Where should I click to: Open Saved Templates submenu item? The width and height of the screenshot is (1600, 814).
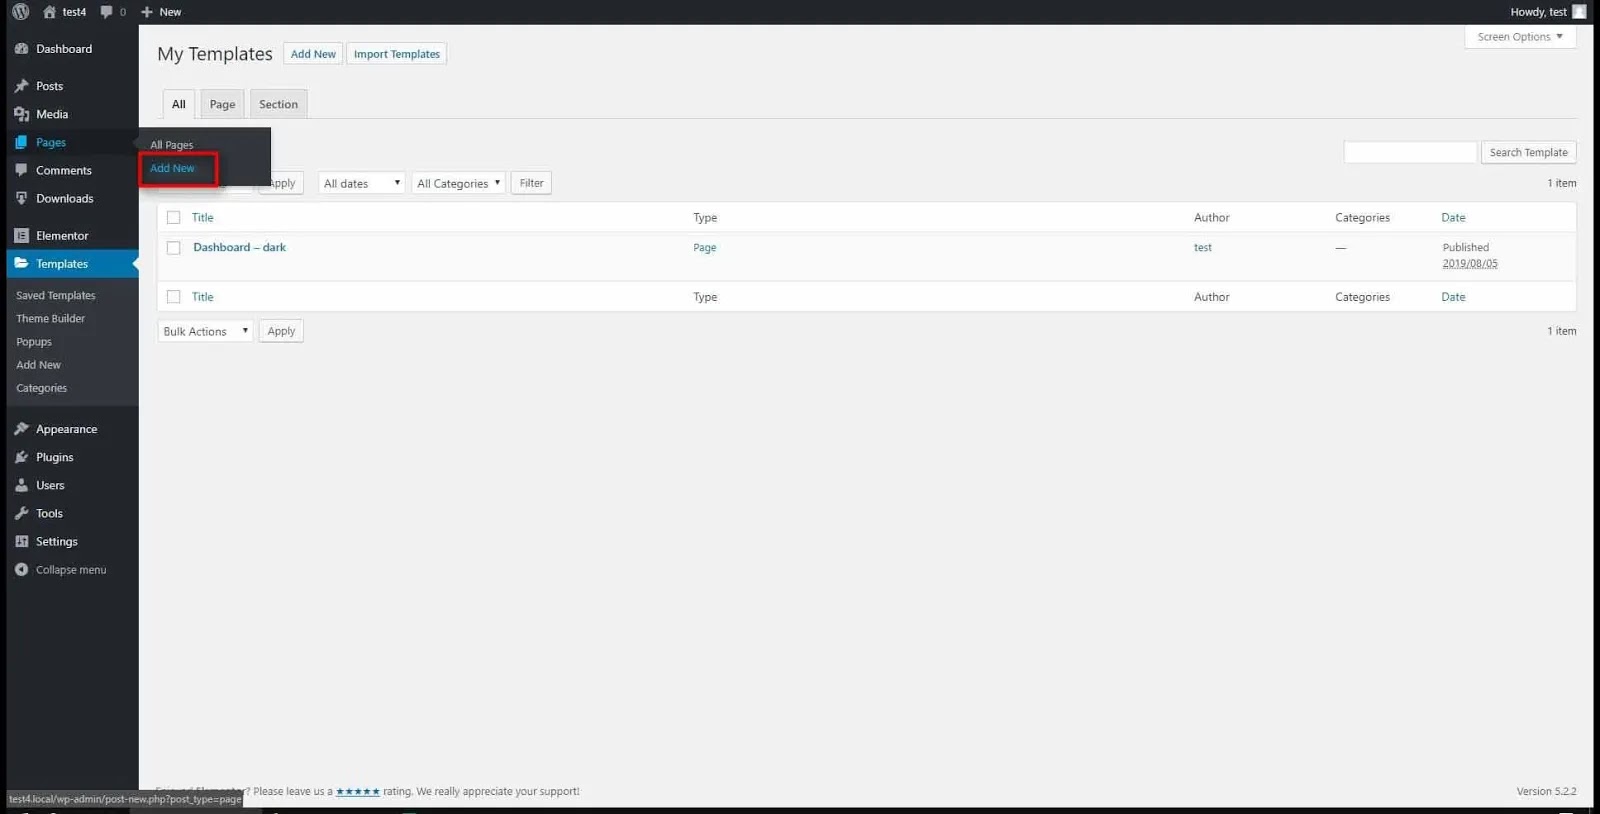[56, 295]
